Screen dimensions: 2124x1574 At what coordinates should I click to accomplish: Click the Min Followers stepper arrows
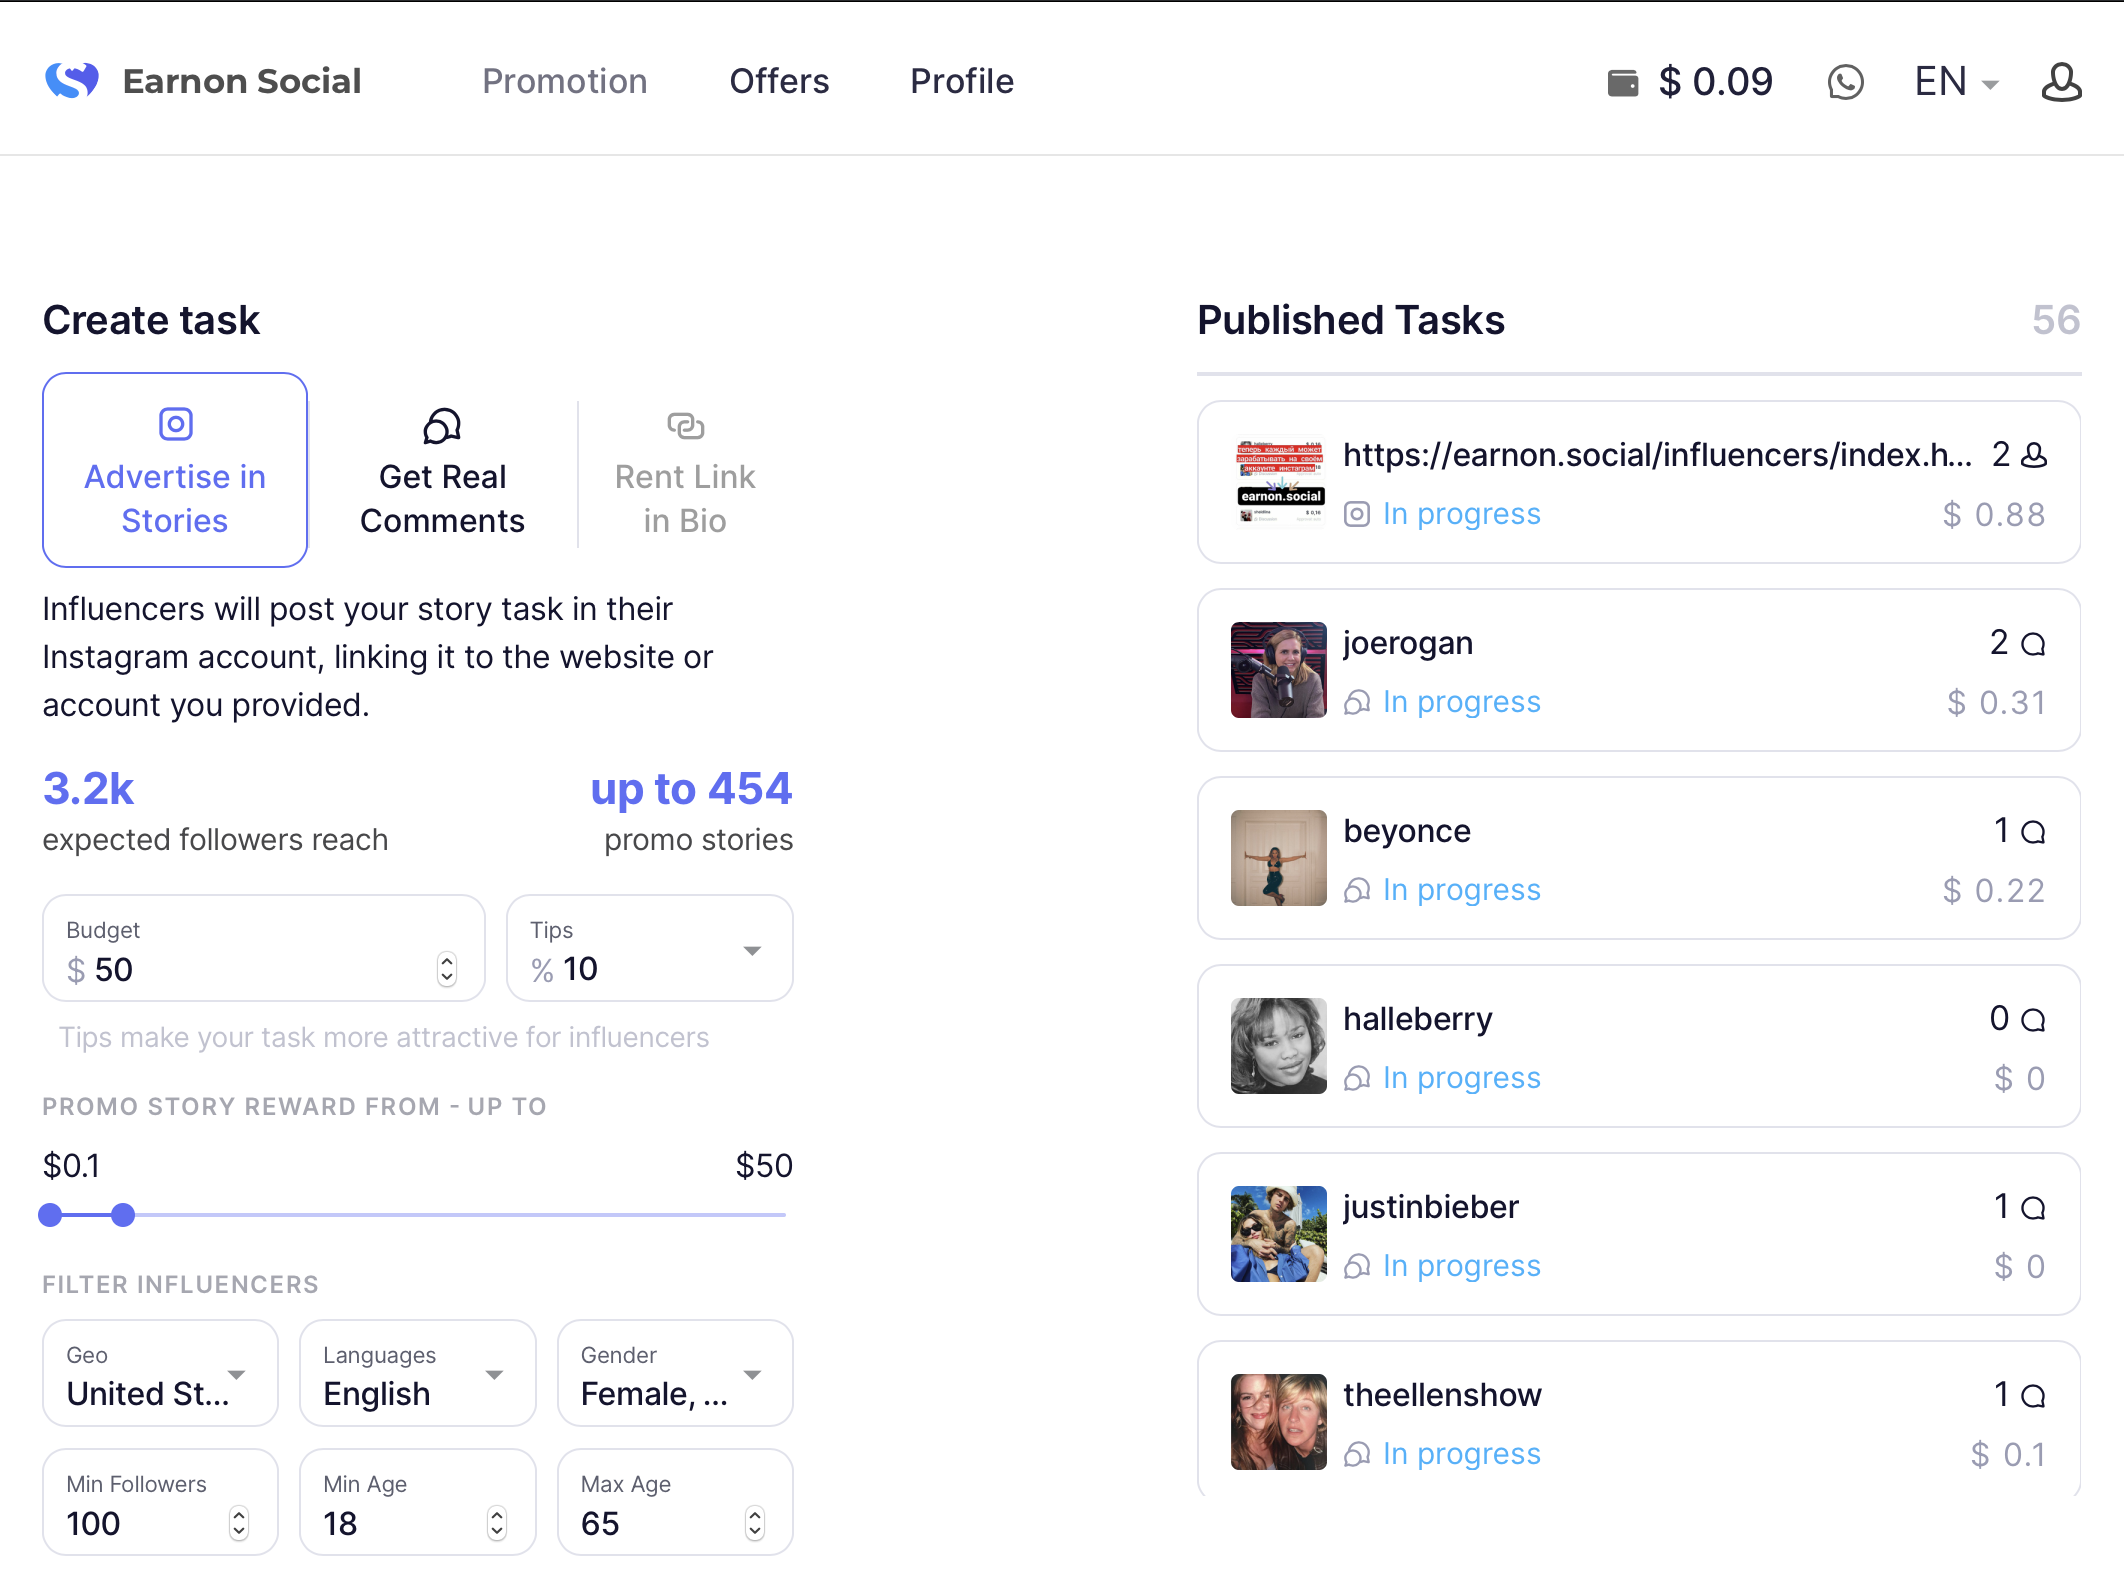click(x=238, y=1523)
